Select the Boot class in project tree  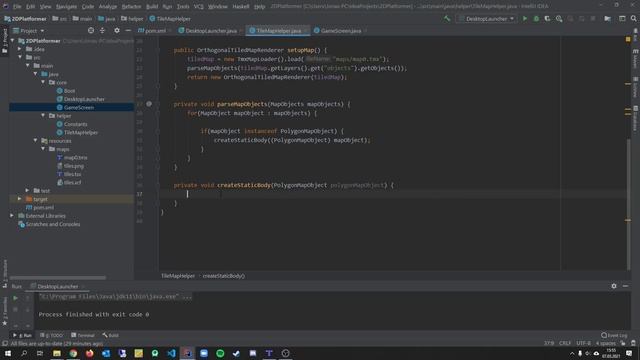pos(69,91)
